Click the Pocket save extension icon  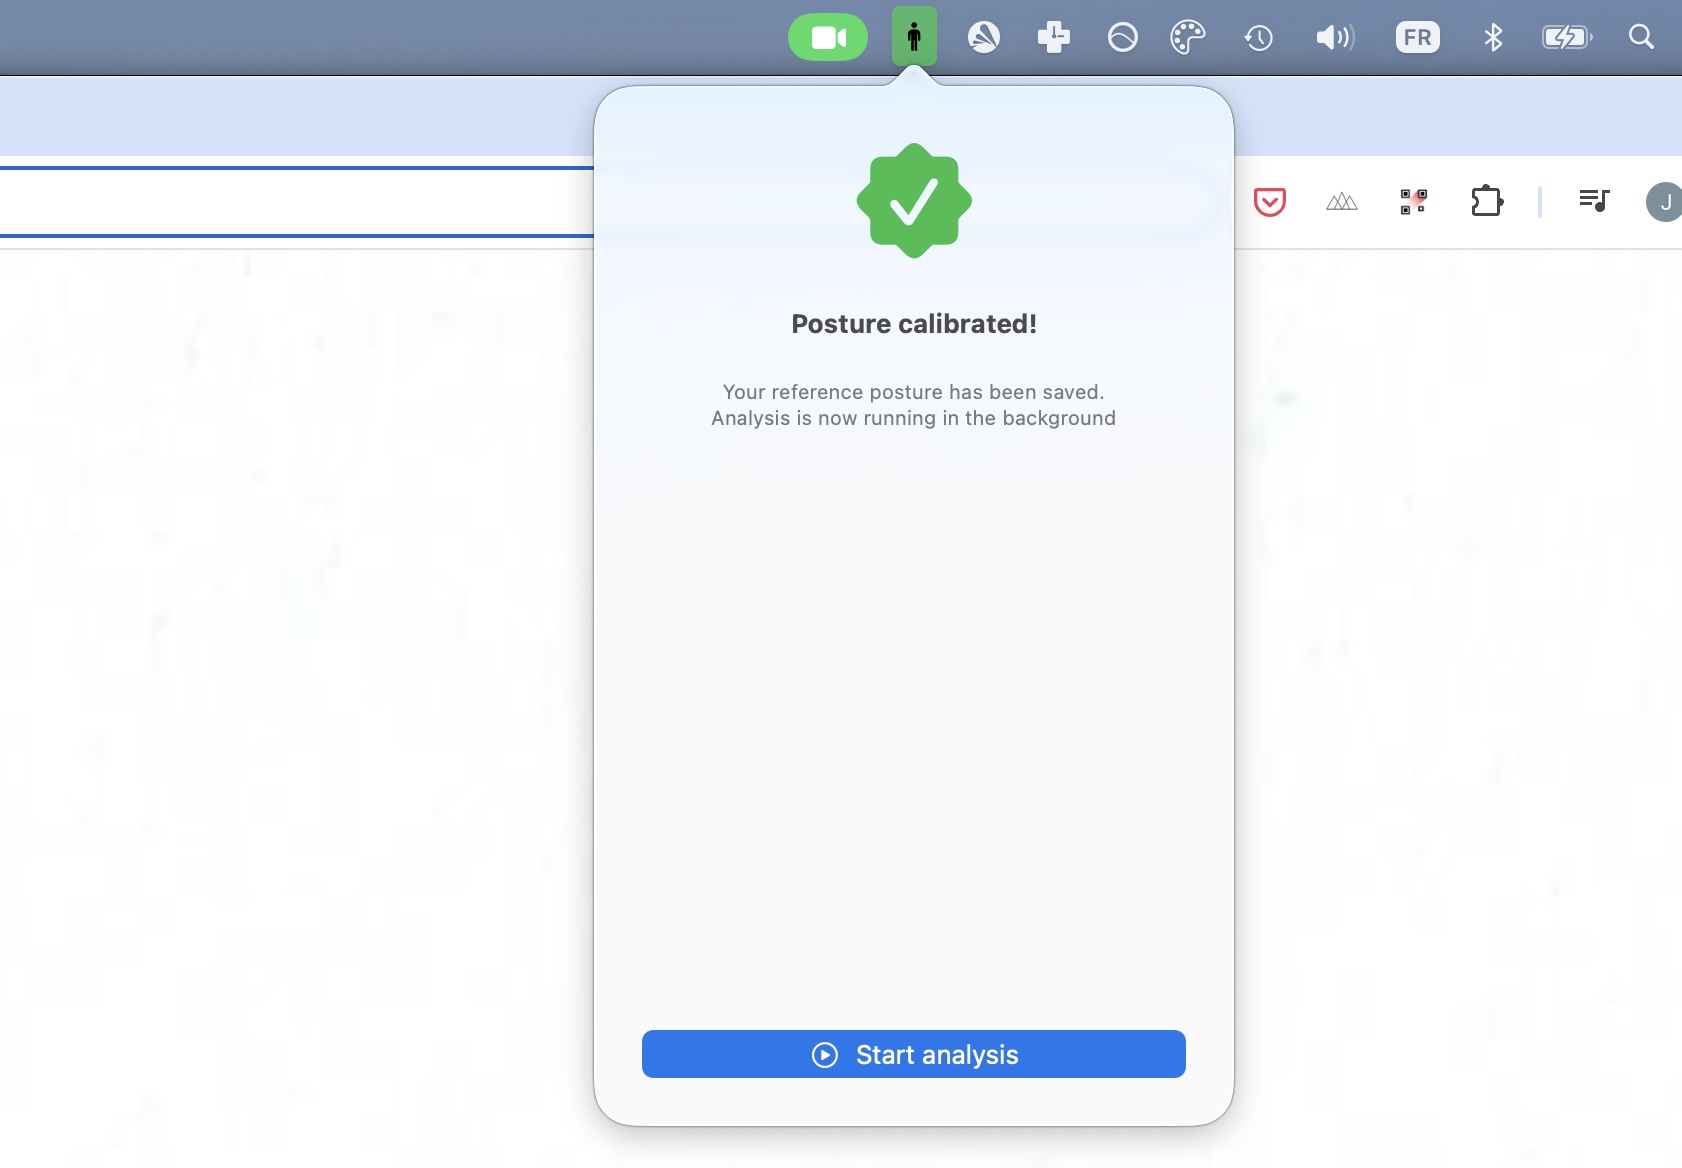click(x=1269, y=202)
